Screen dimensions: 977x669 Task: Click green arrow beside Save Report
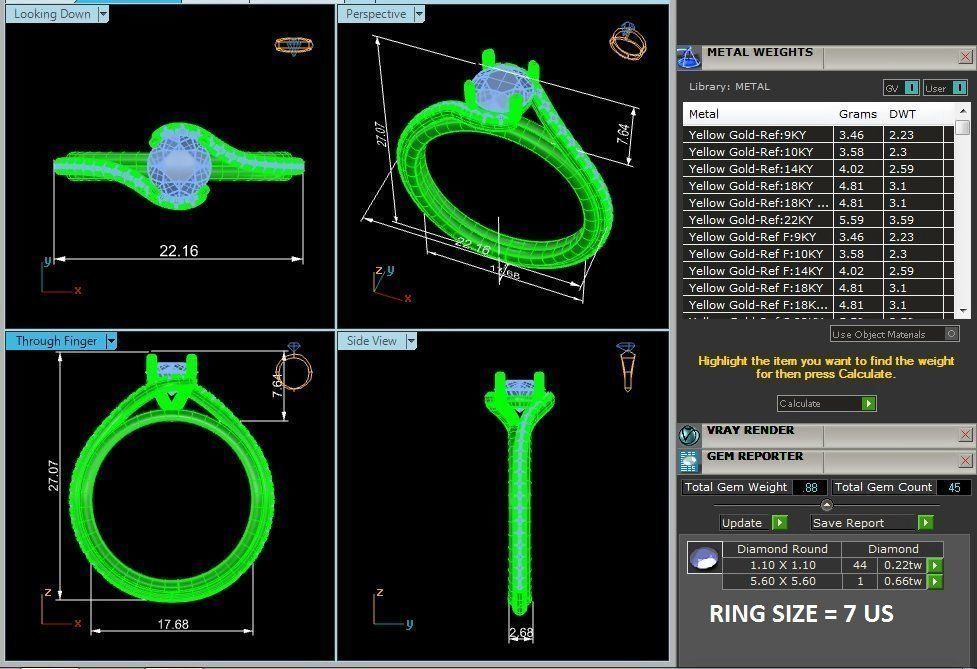pos(925,523)
